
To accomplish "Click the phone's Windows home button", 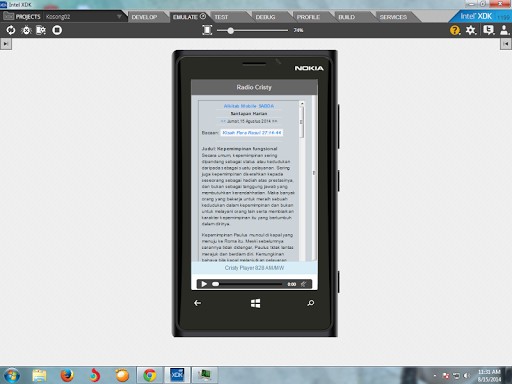I will [256, 303].
